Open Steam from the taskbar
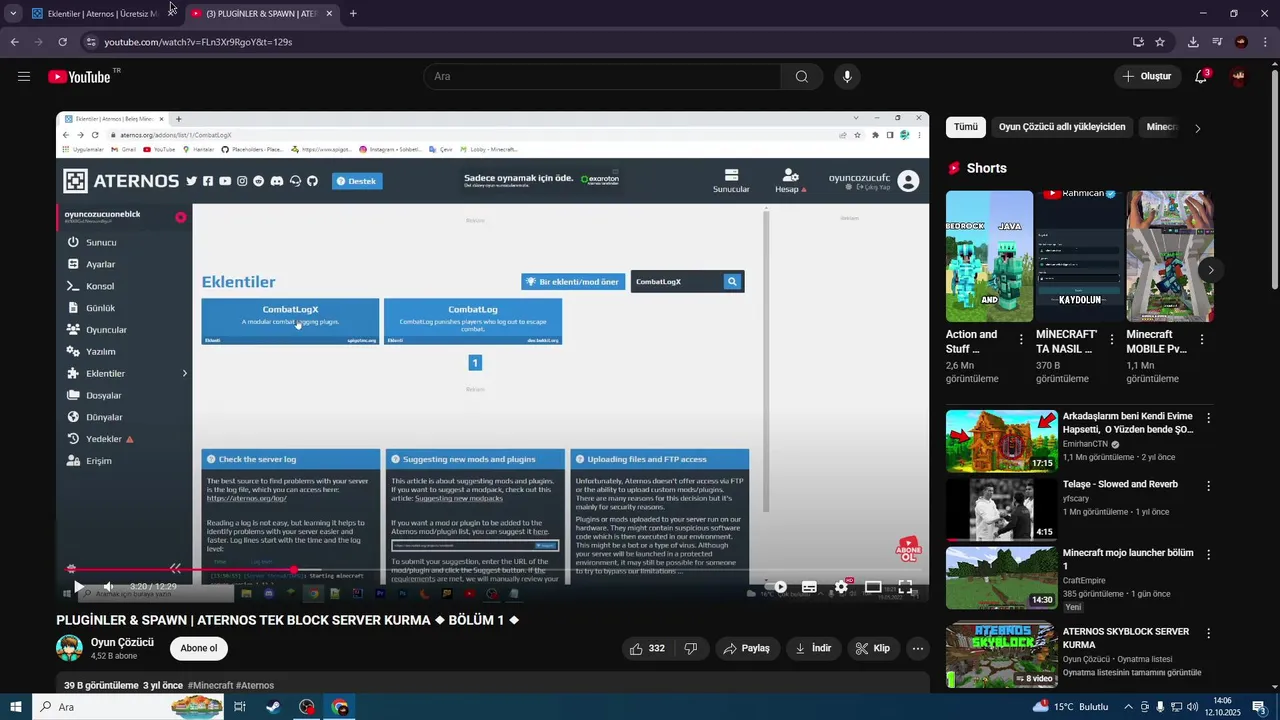1280x720 pixels. pyautogui.click(x=273, y=707)
